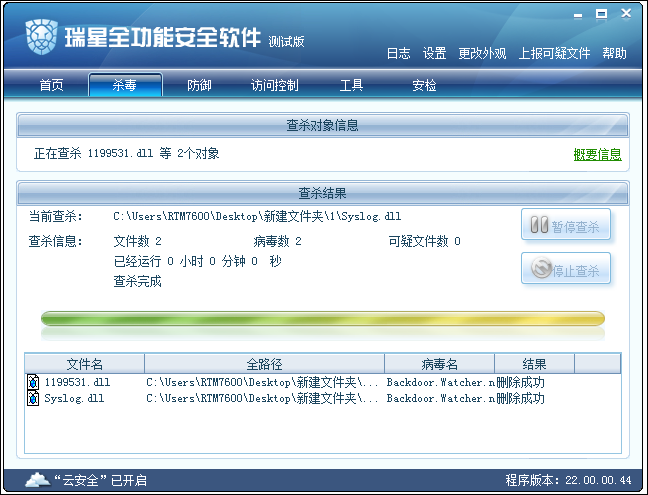
Task: Go to the 访问控制 tab
Action: 274,85
